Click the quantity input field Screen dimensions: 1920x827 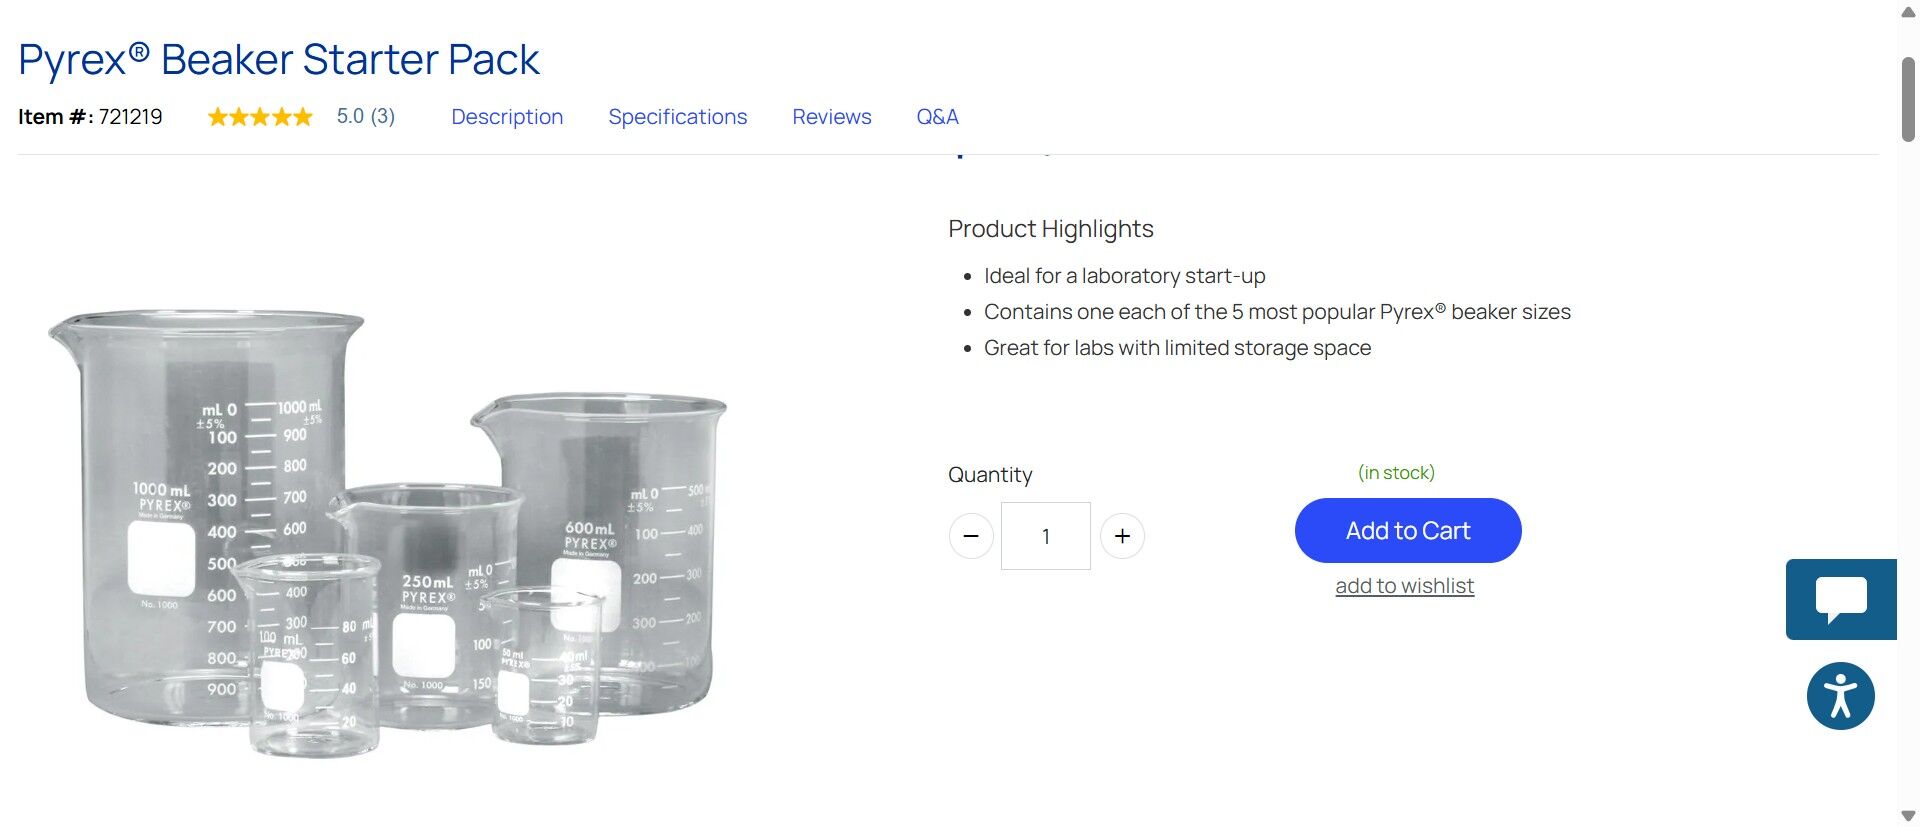1046,536
